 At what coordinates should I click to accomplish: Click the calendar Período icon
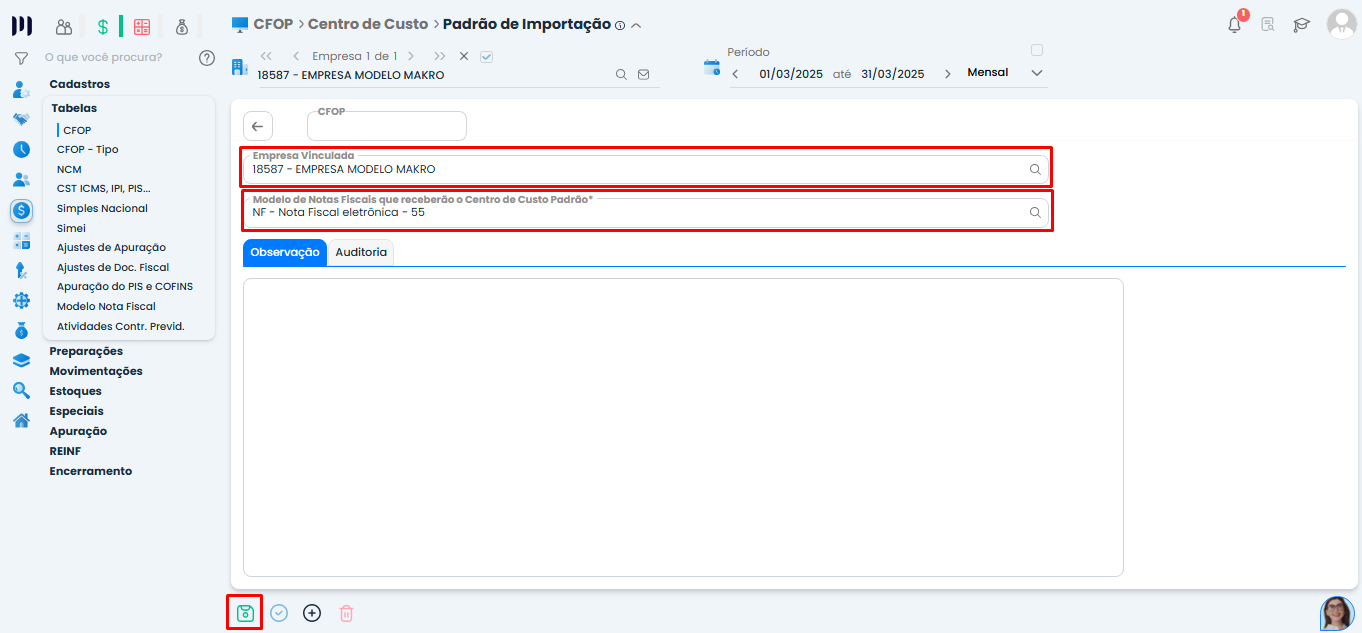712,67
